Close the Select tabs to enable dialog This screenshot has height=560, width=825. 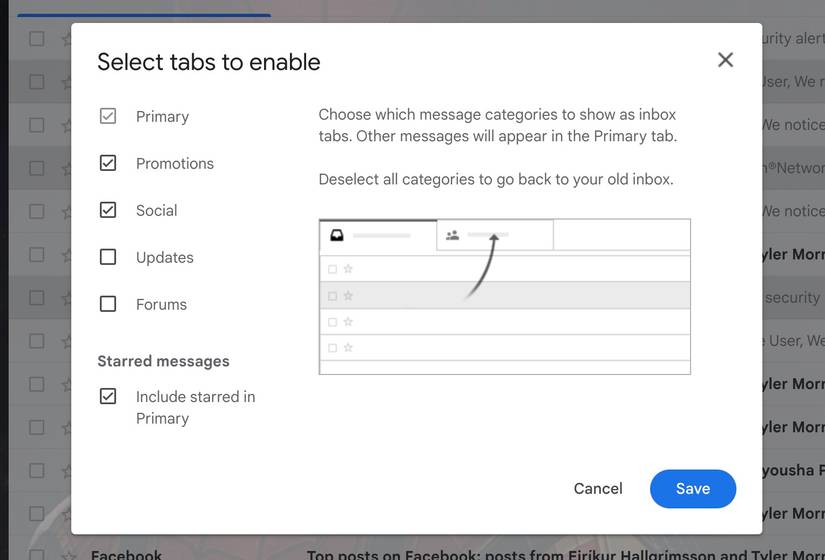tap(726, 60)
